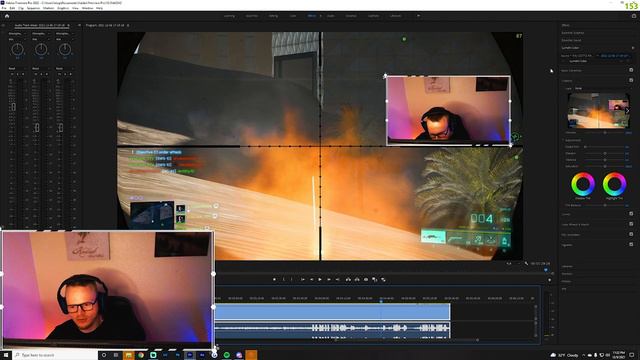This screenshot has height=360, width=640.
Task: Click the timeline playhead marker
Action: pyautogui.click(x=381, y=300)
